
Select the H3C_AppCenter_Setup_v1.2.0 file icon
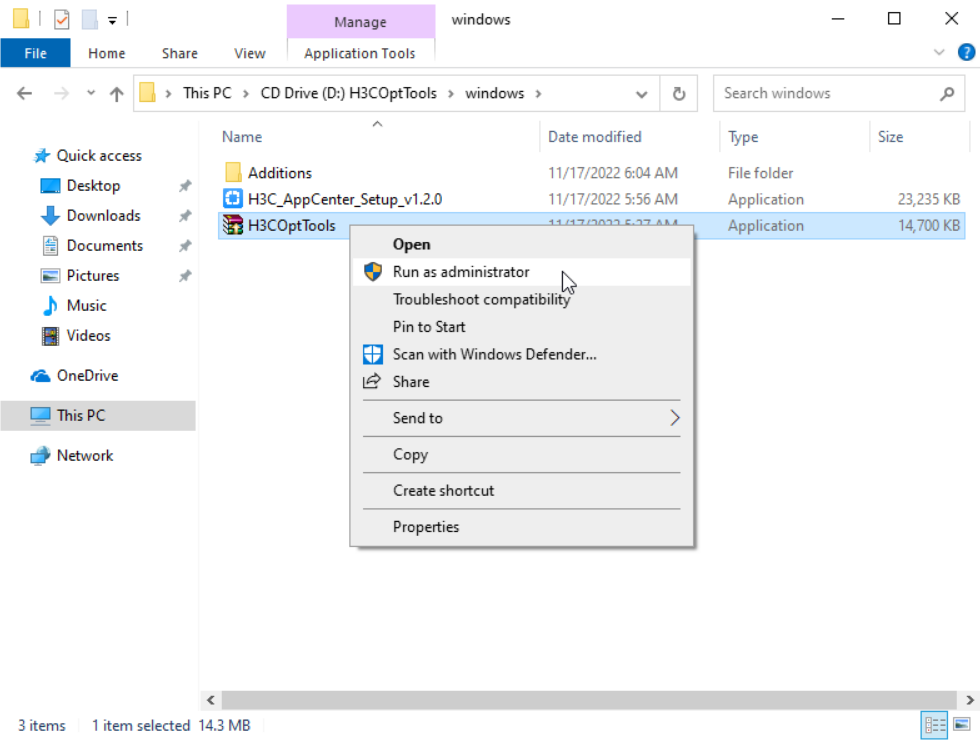point(232,199)
